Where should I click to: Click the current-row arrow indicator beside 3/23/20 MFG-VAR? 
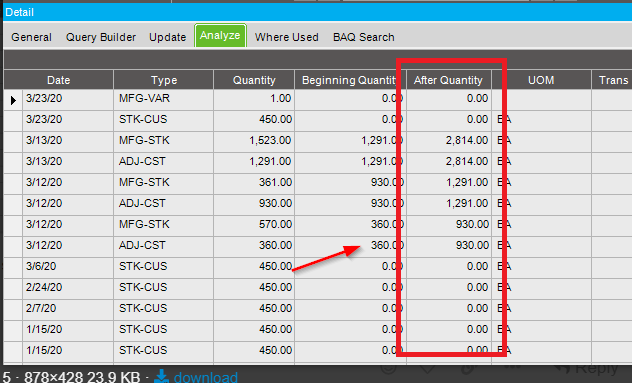[x=13, y=100]
